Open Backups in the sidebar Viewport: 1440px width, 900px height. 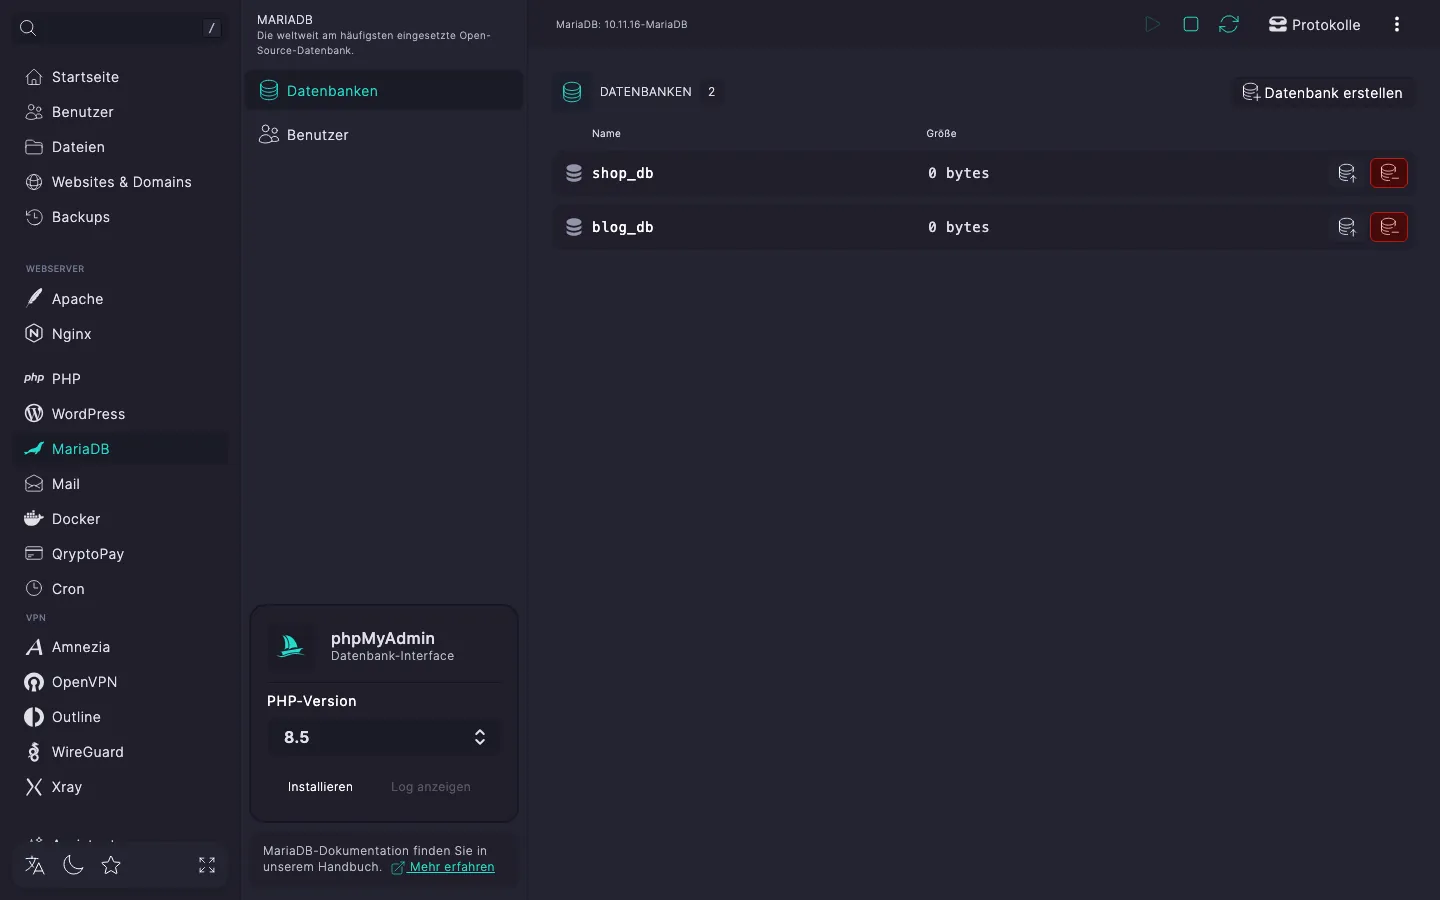(120, 217)
